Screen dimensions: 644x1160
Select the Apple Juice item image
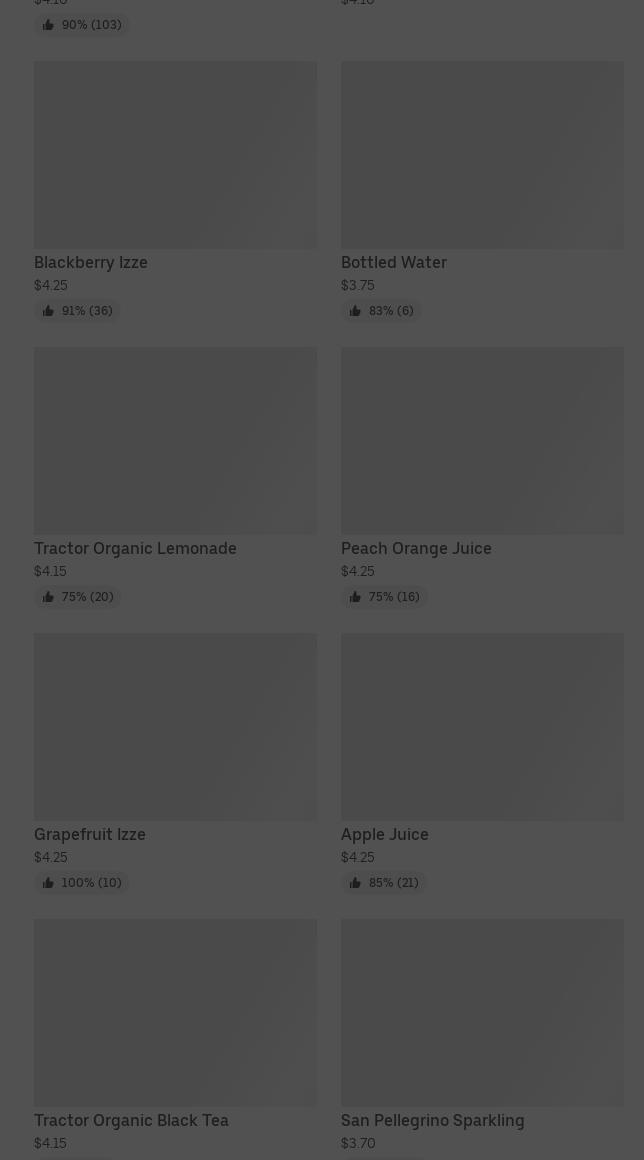coord(482,727)
